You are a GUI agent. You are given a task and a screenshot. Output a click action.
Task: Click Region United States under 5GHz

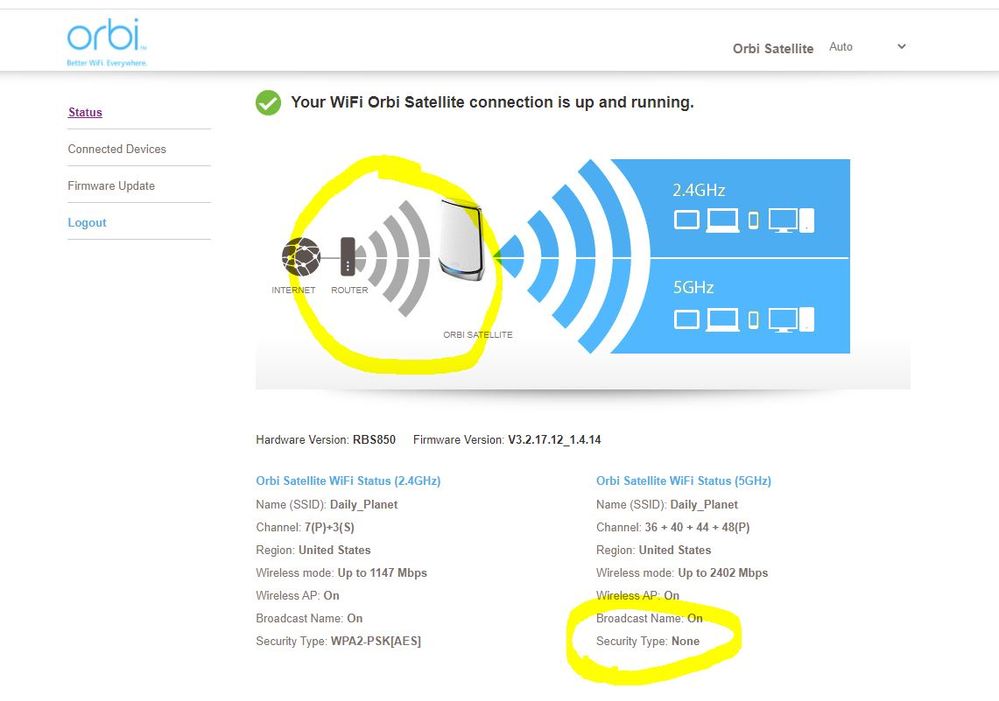coord(654,550)
